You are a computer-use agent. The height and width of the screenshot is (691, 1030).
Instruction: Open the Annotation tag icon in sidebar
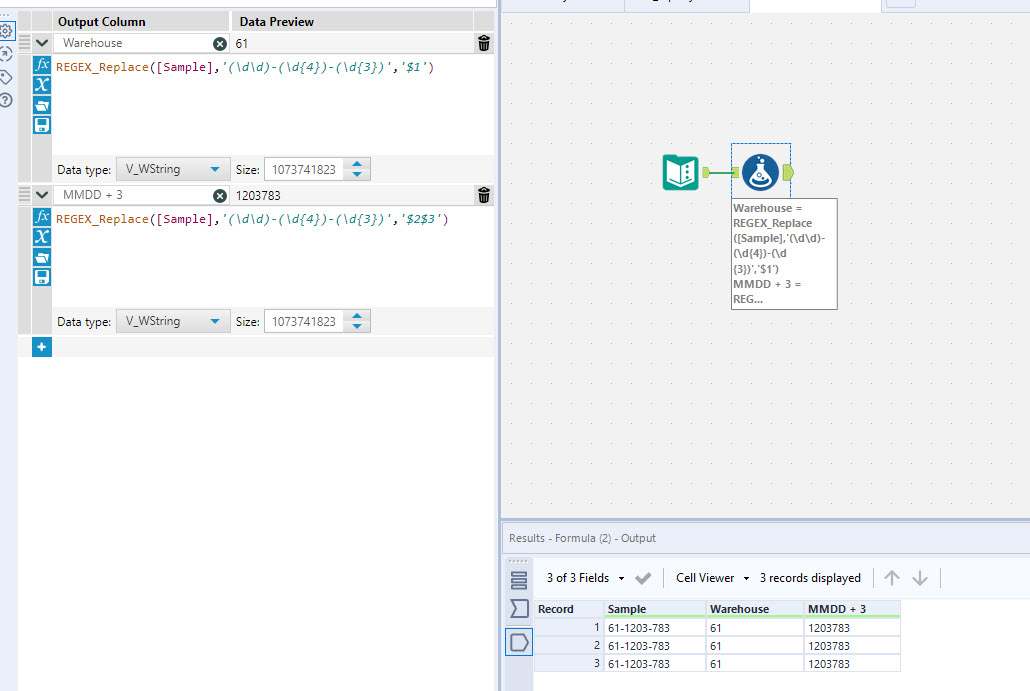[x=6, y=77]
